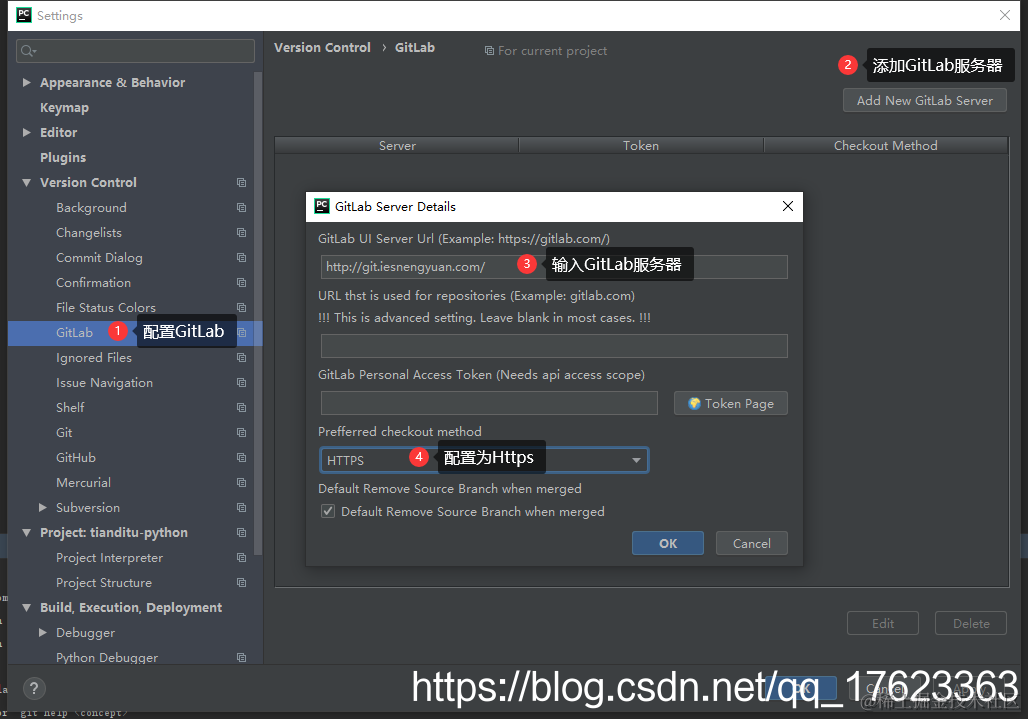Image resolution: width=1028 pixels, height=719 pixels.
Task: Select Issue Navigation in tree
Action: click(x=104, y=383)
